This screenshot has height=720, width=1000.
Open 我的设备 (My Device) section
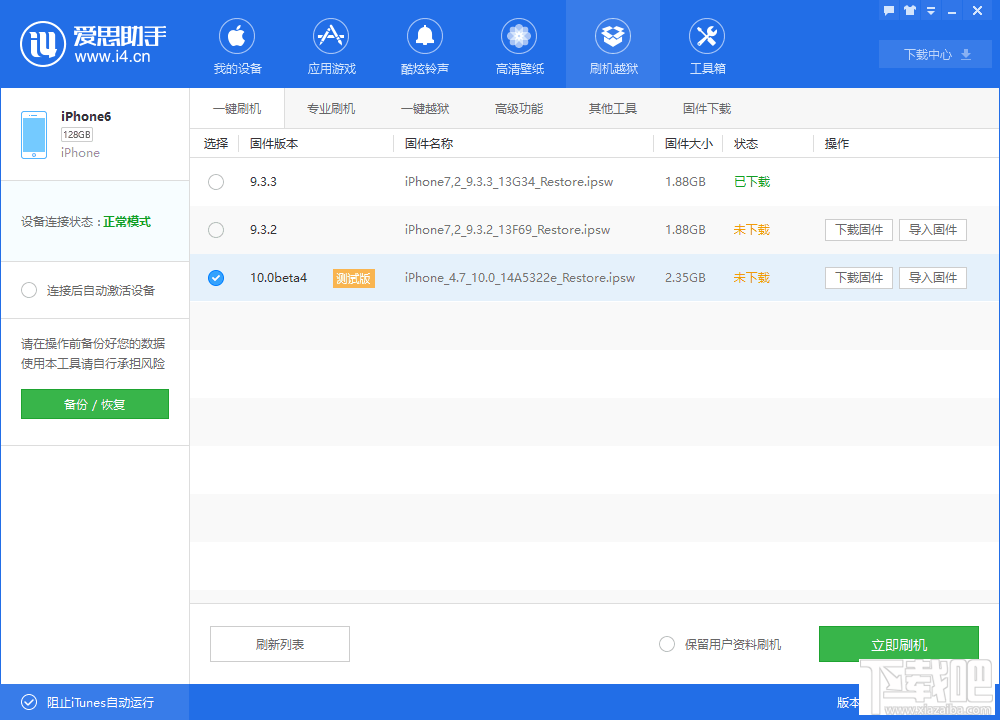[x=237, y=47]
